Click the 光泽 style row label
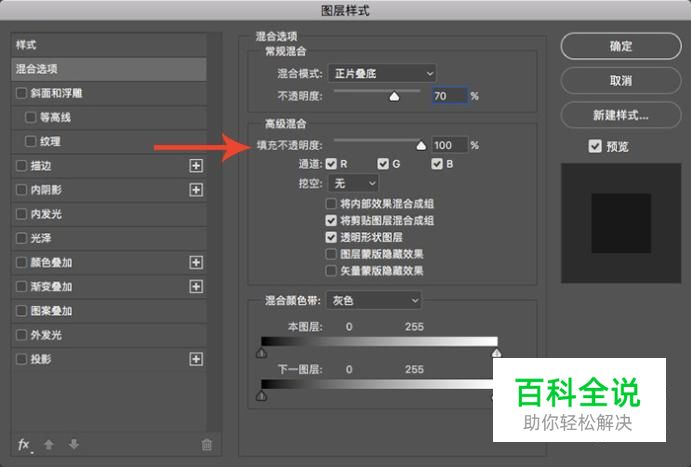Viewport: 691px width, 467px height. [41, 238]
